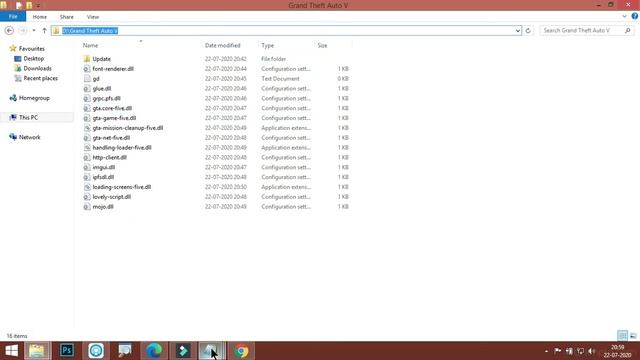640x360 pixels.
Task: Expand address bar history dropdown
Action: point(518,31)
